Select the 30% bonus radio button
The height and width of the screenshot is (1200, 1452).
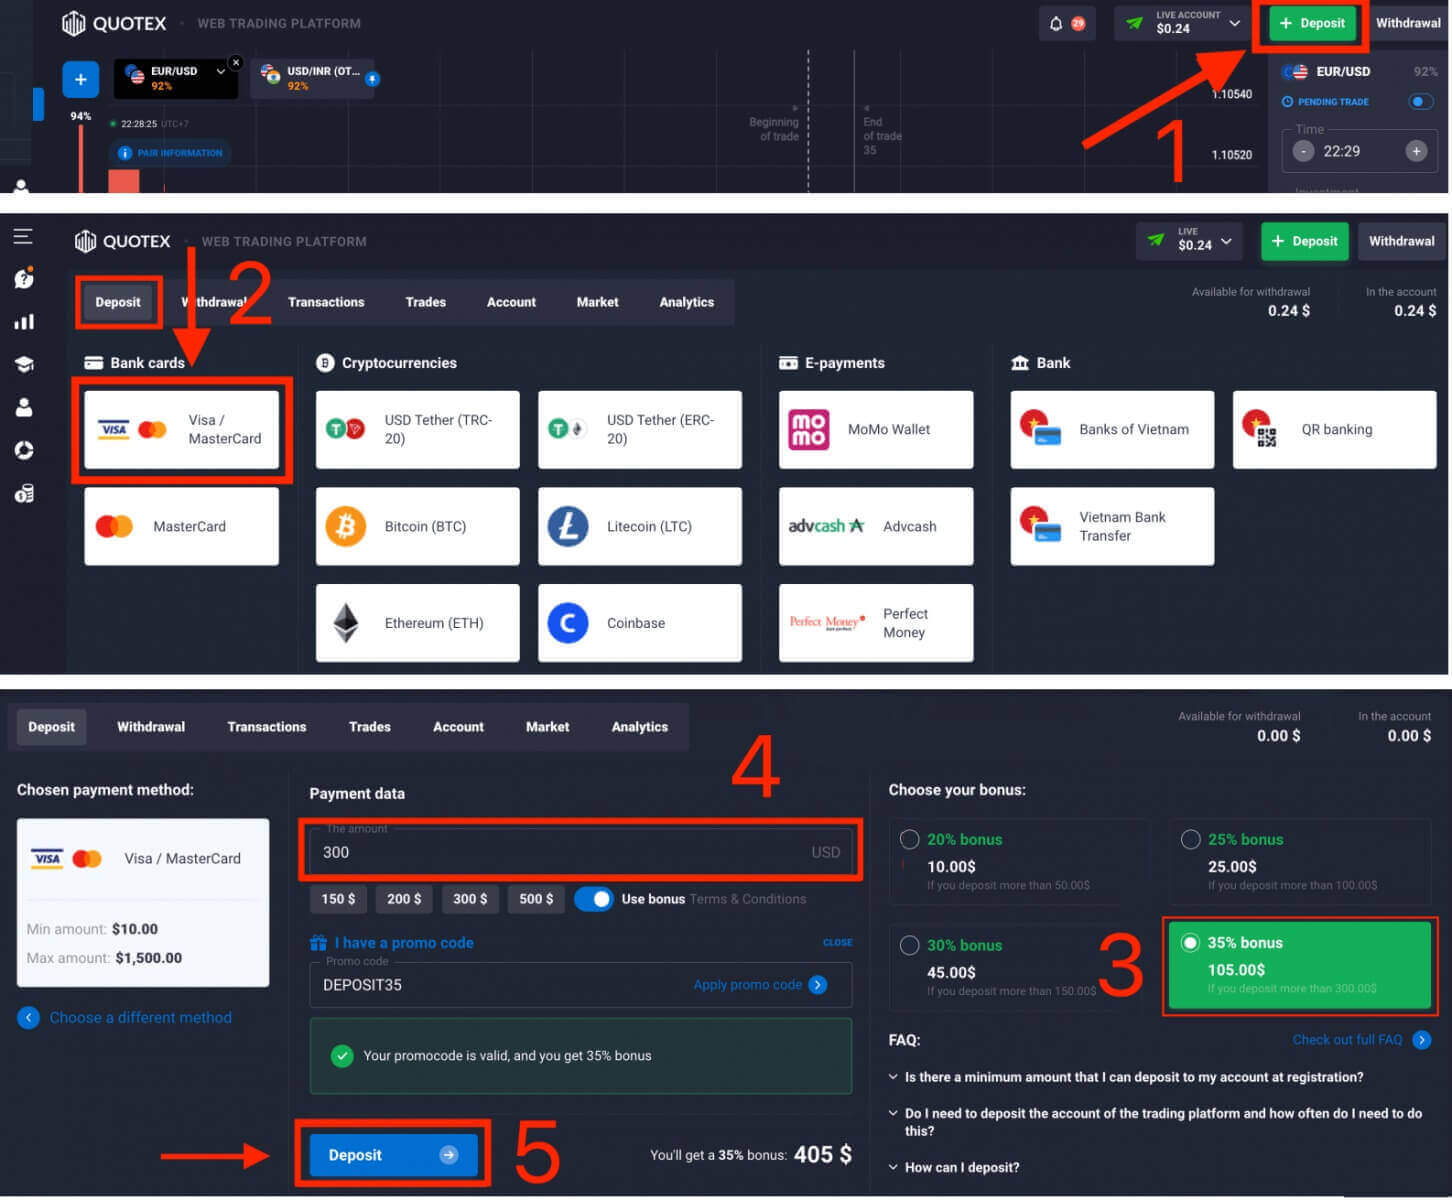[909, 945]
